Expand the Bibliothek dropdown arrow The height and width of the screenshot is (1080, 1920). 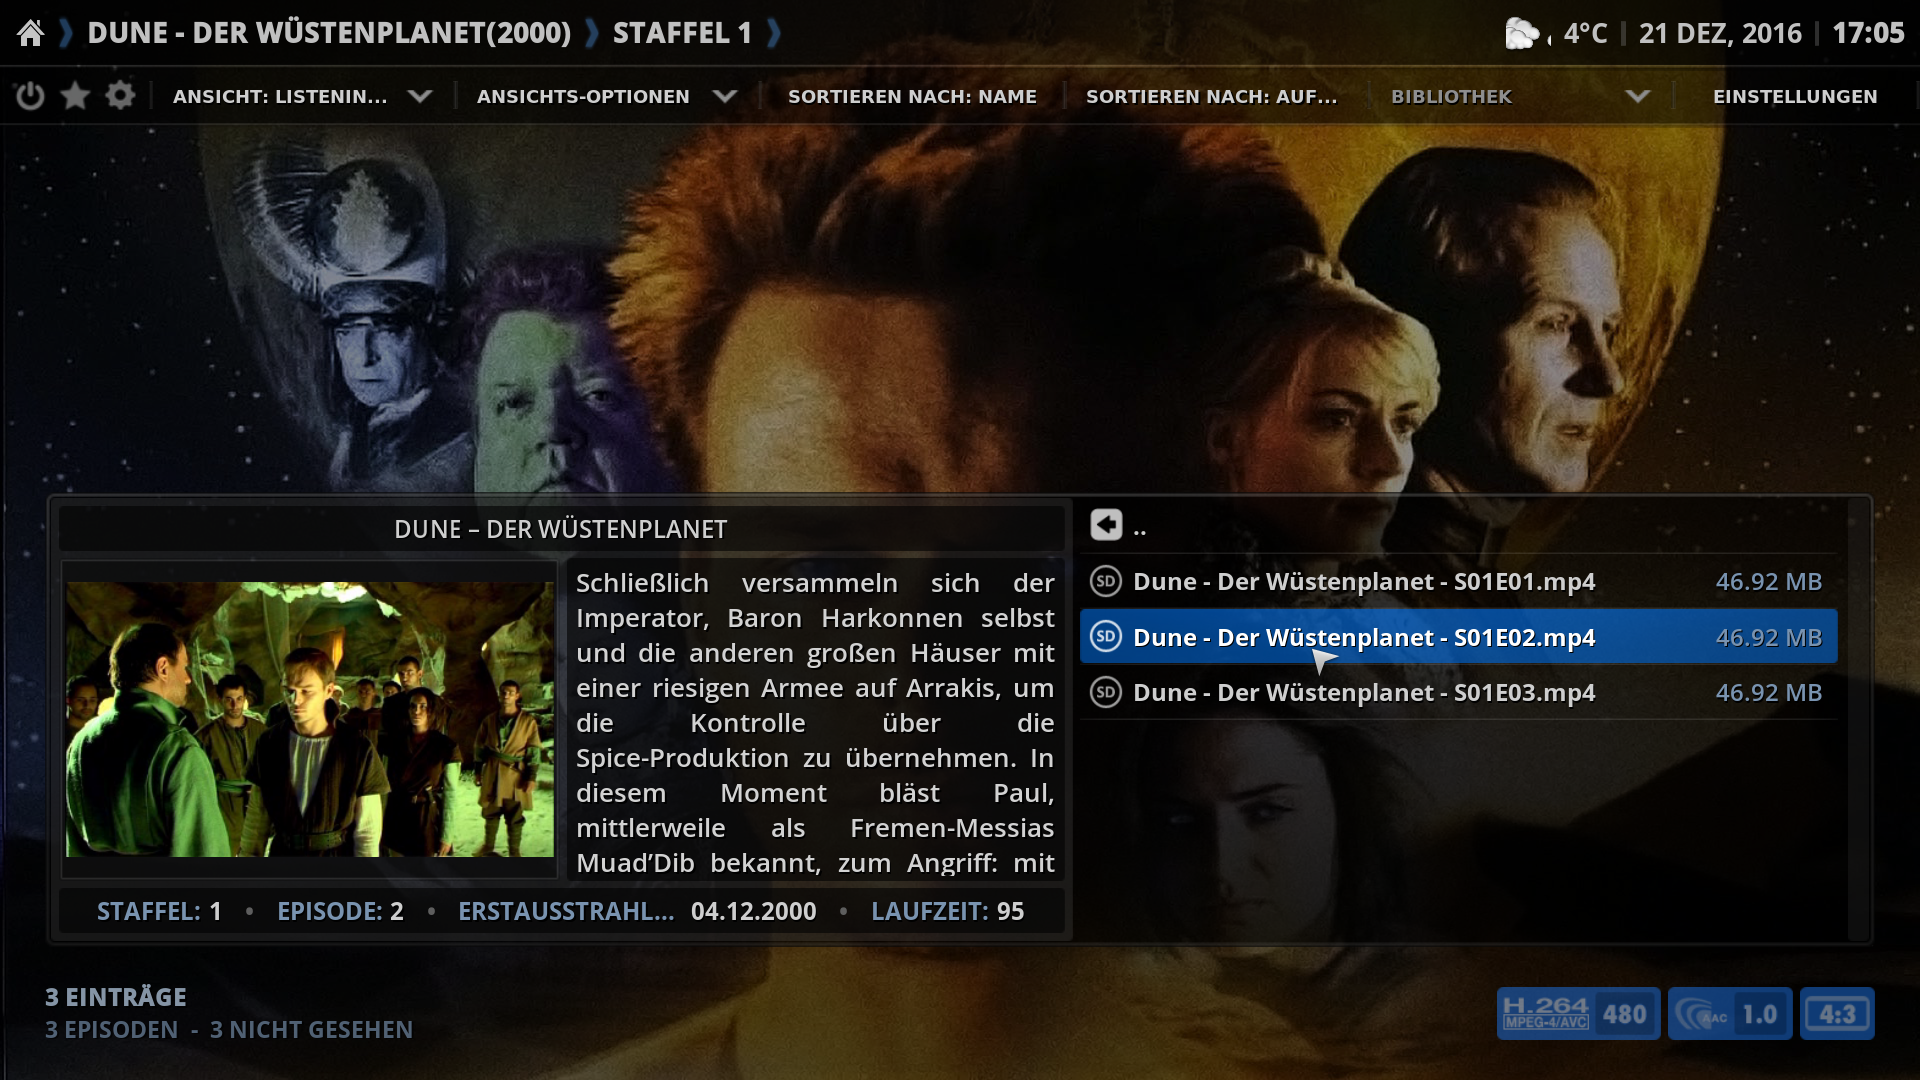[1637, 96]
